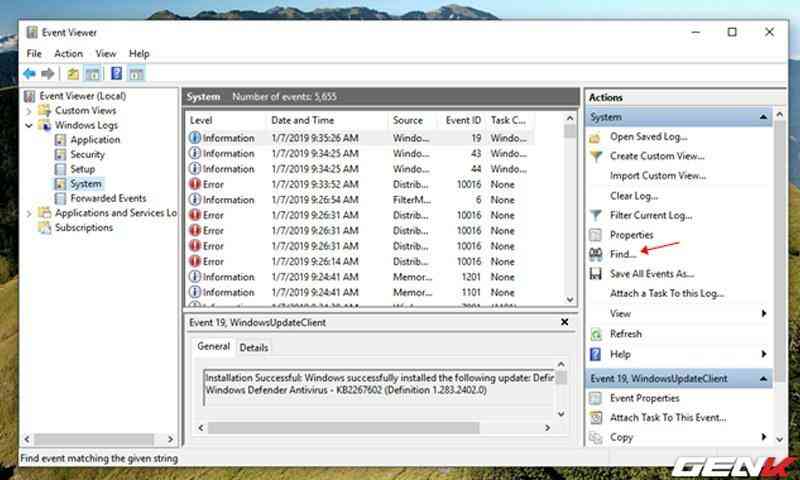Click Event Properties icon in Actions
Image resolution: width=800 pixels, height=480 pixels.
(x=595, y=398)
